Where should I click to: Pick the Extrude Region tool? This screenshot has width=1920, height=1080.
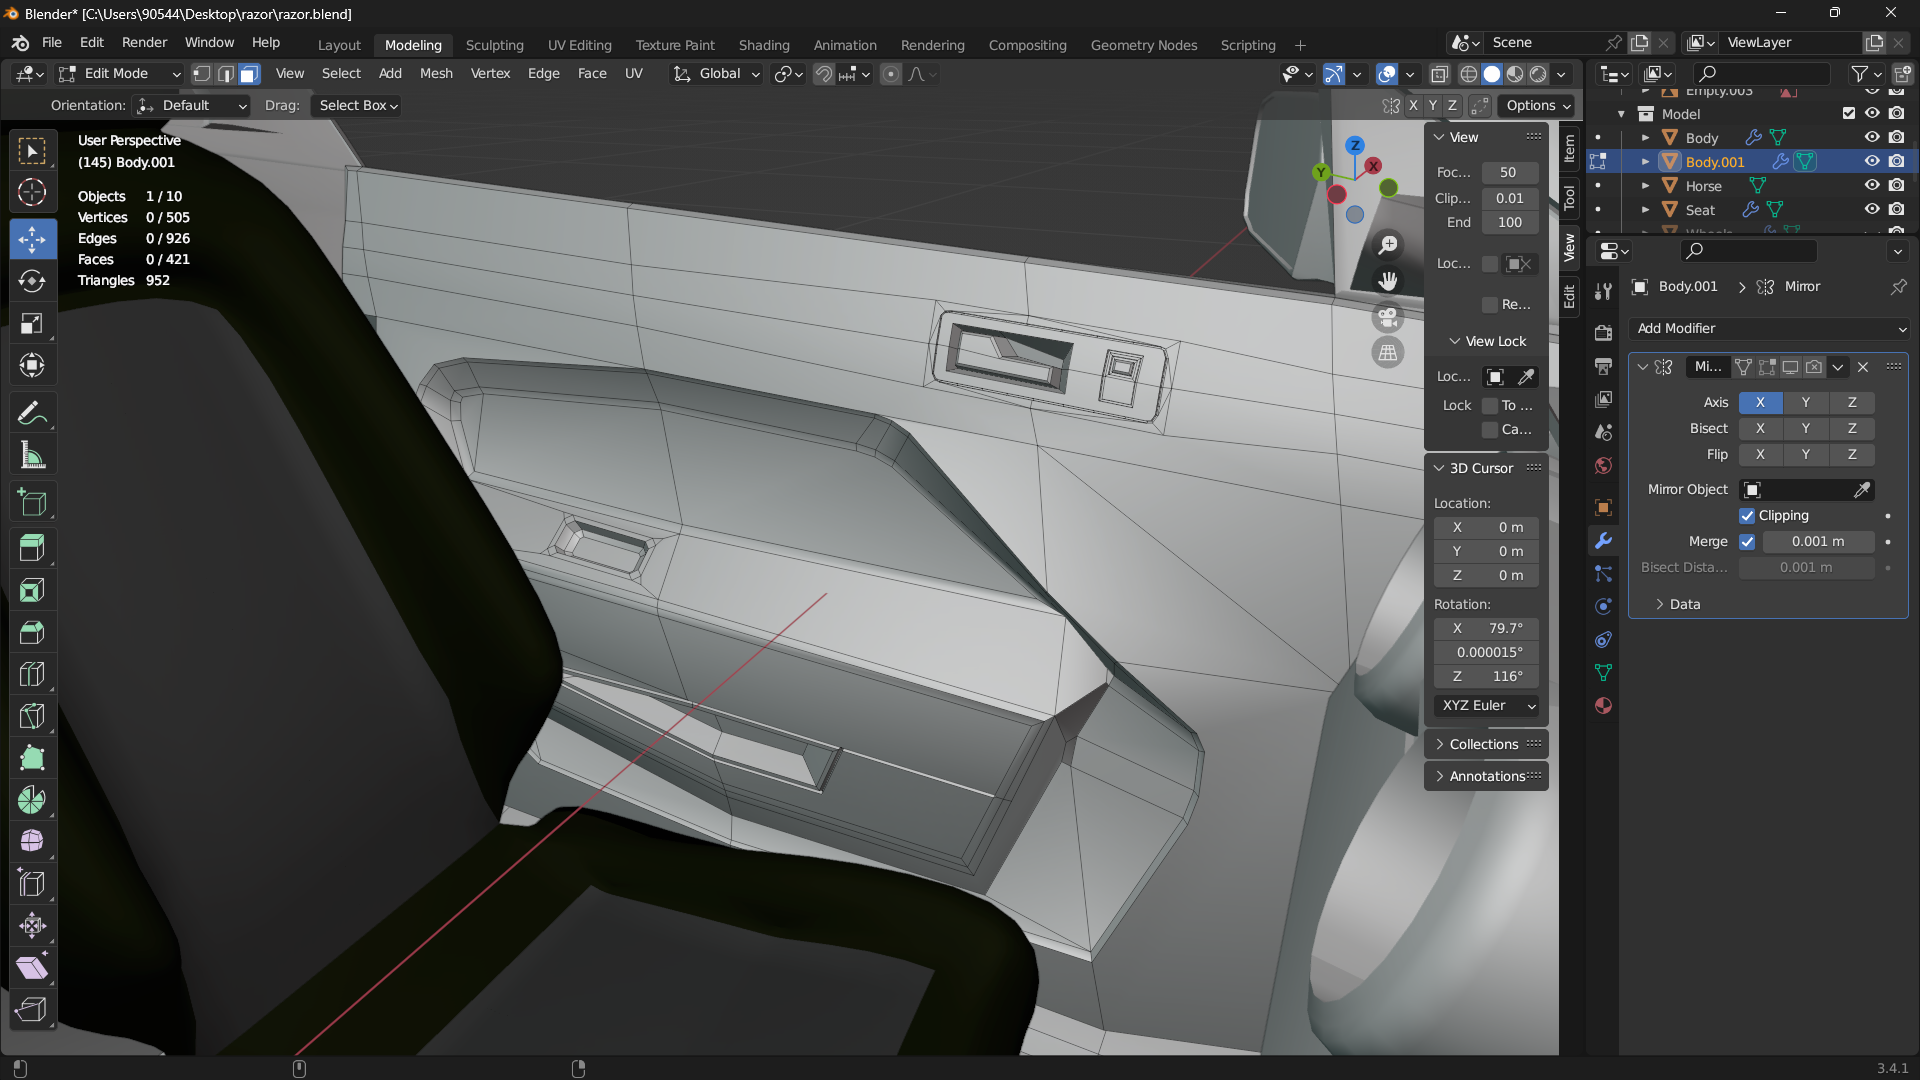pos(32,548)
